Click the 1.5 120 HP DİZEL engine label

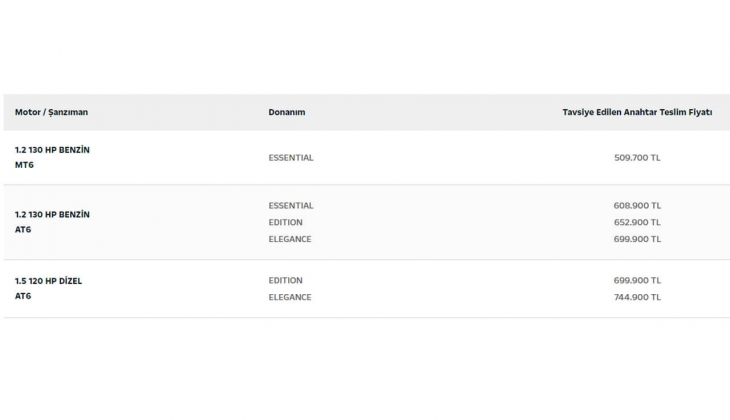49,281
